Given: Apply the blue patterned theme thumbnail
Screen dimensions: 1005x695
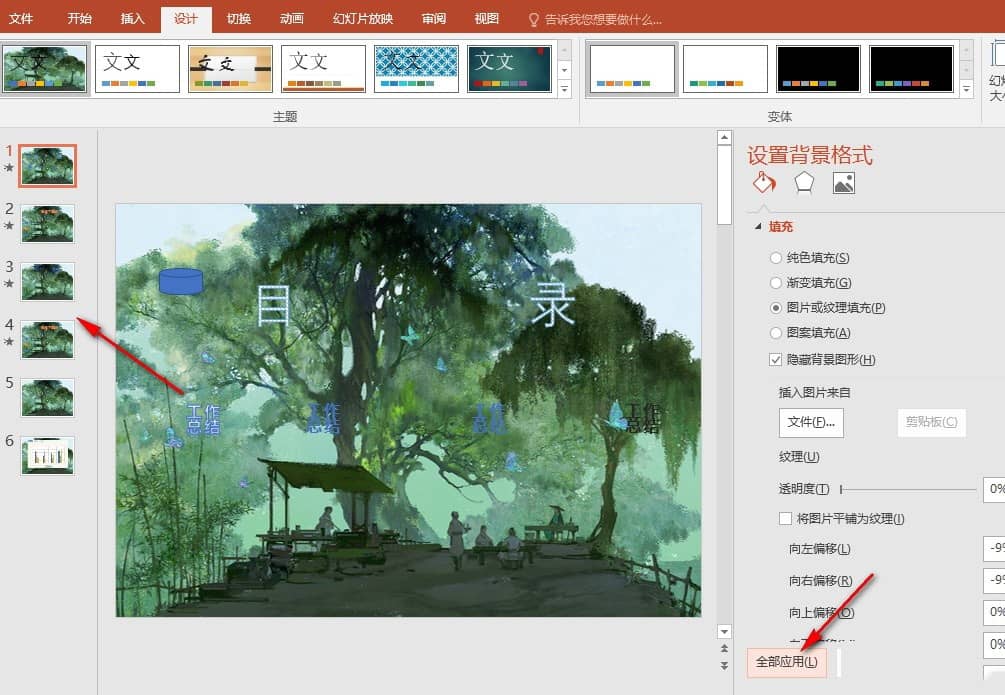Looking at the screenshot, I should 416,69.
